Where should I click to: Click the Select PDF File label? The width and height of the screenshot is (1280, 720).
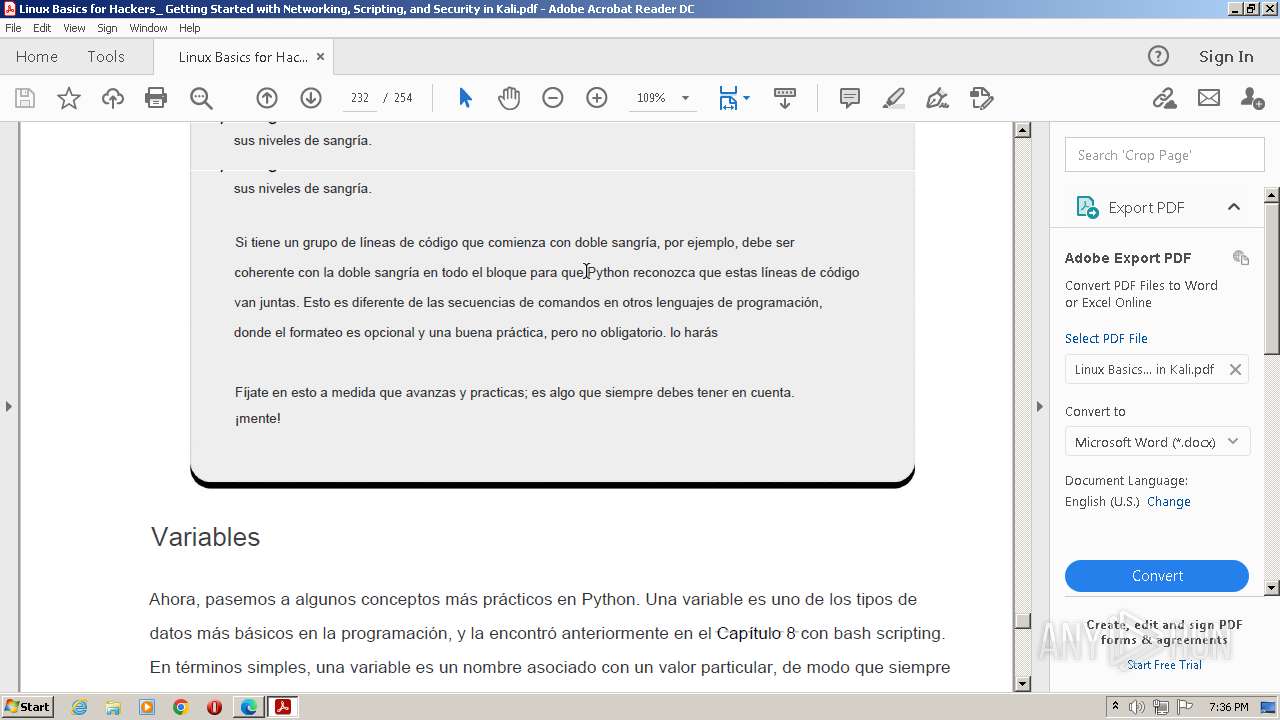1106,339
